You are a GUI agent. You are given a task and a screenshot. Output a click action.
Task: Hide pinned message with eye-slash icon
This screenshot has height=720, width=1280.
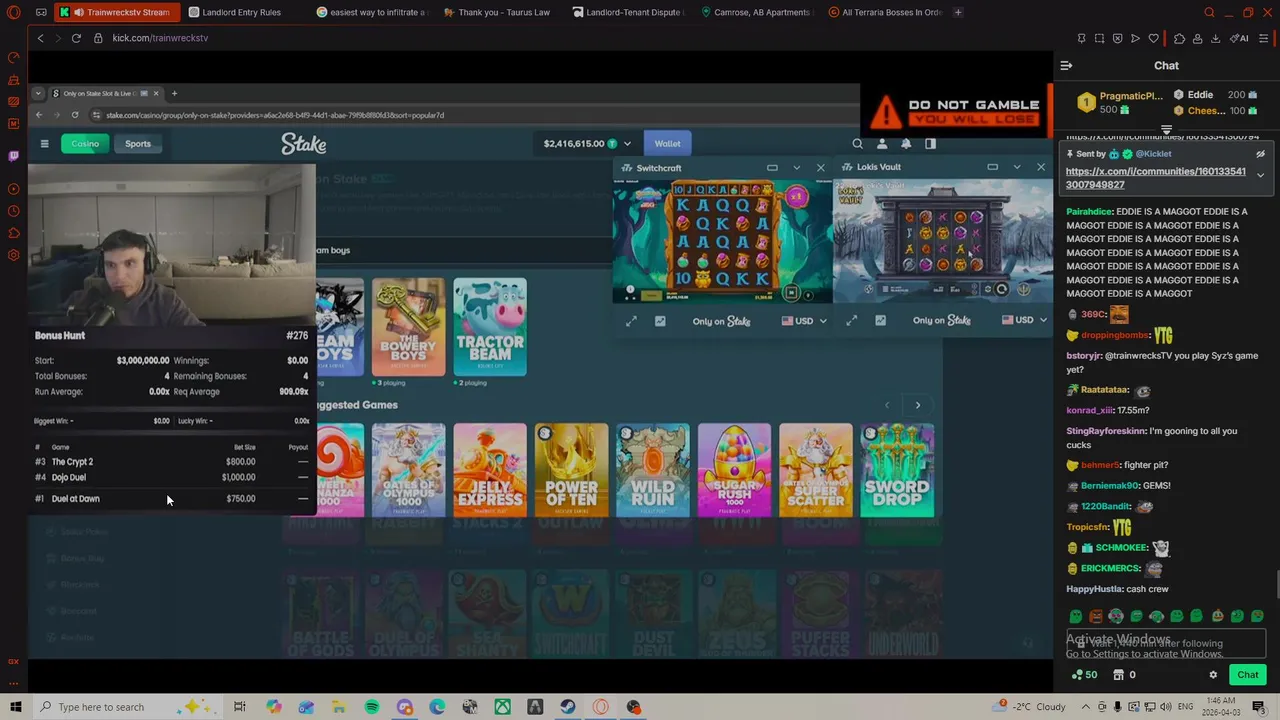tap(1260, 155)
